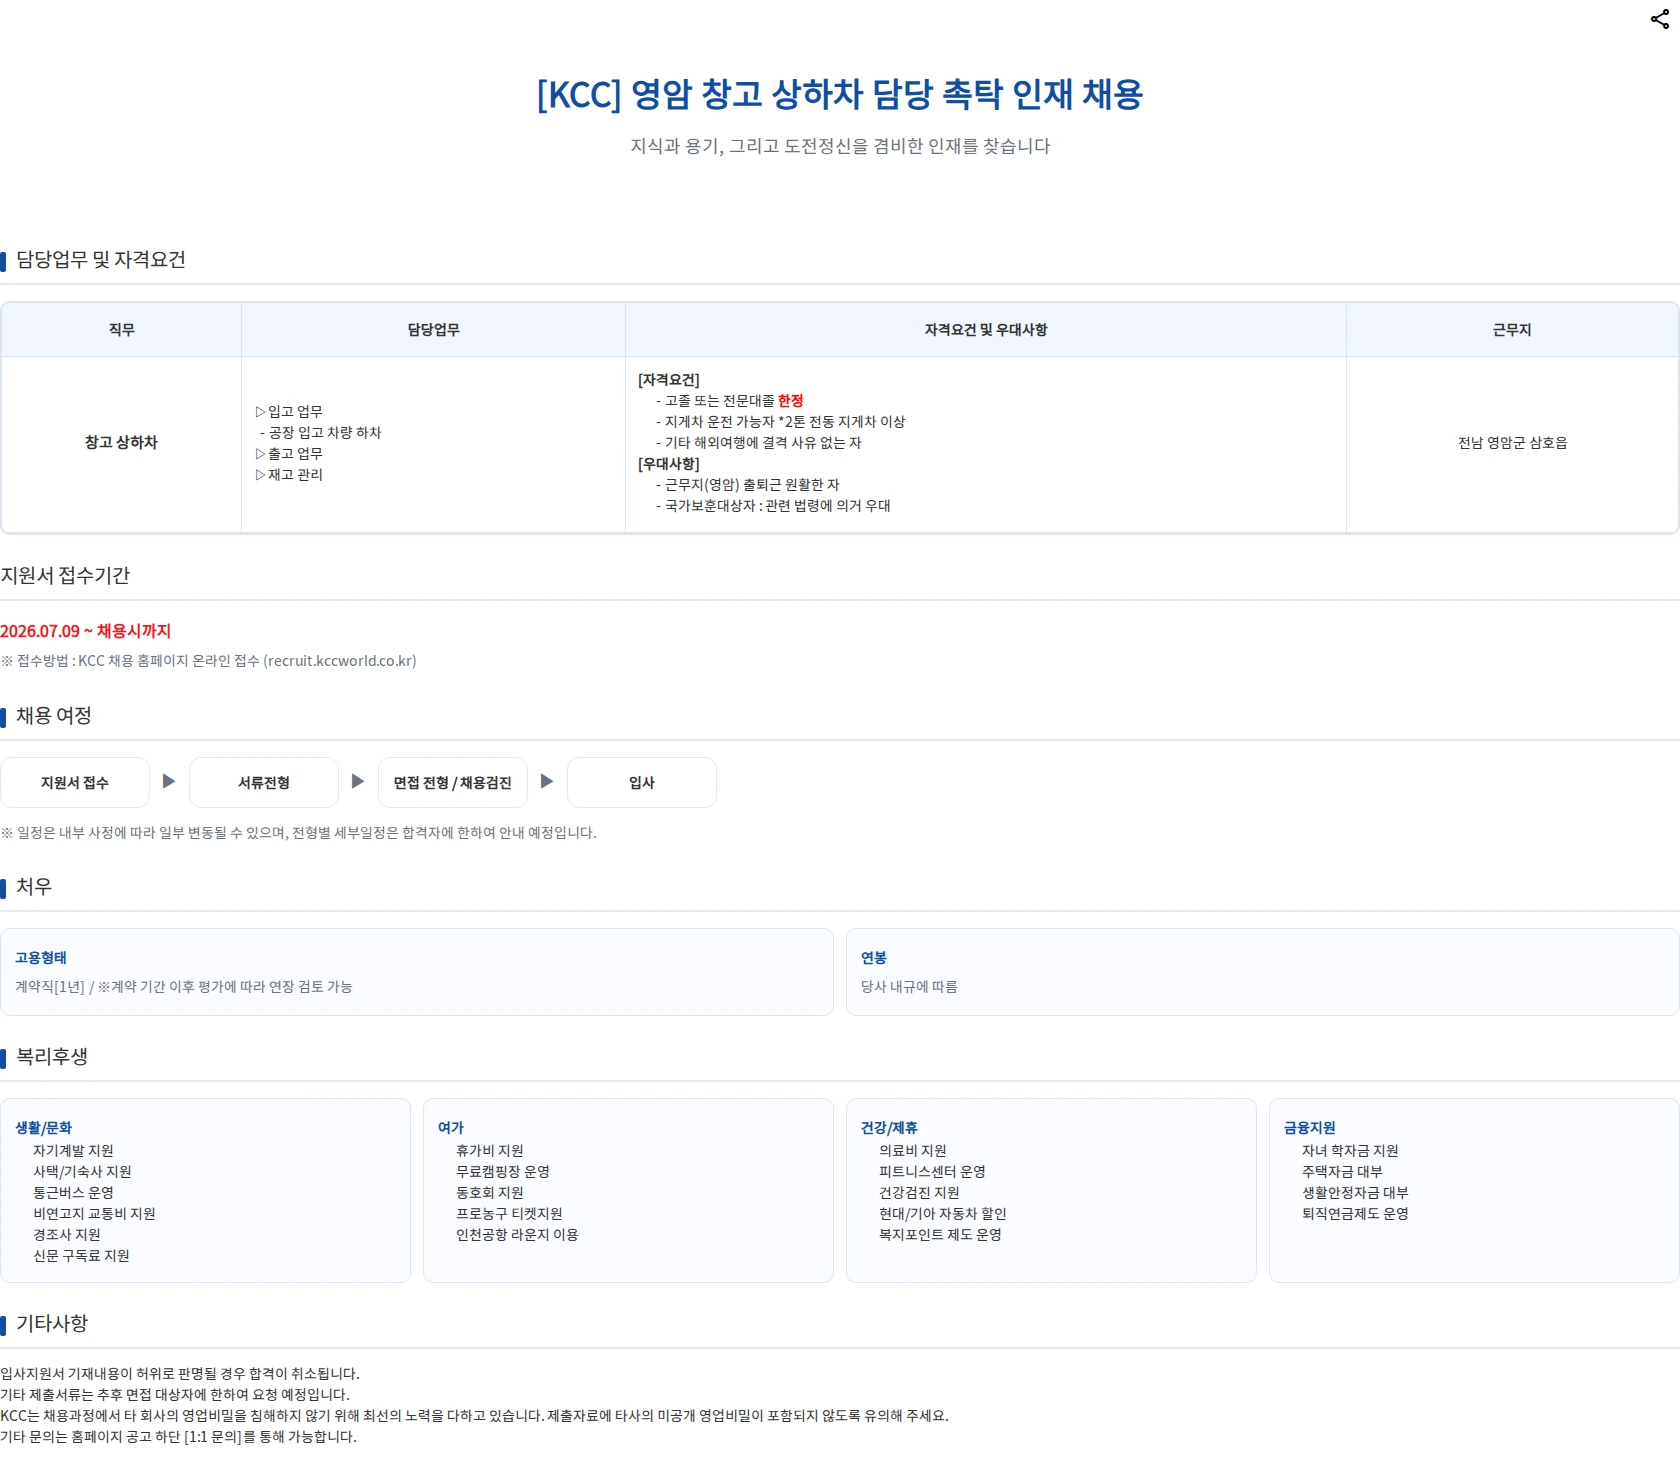Click the 신문 구독료 지원 item
The image size is (1680, 1476).
pyautogui.click(x=81, y=1256)
